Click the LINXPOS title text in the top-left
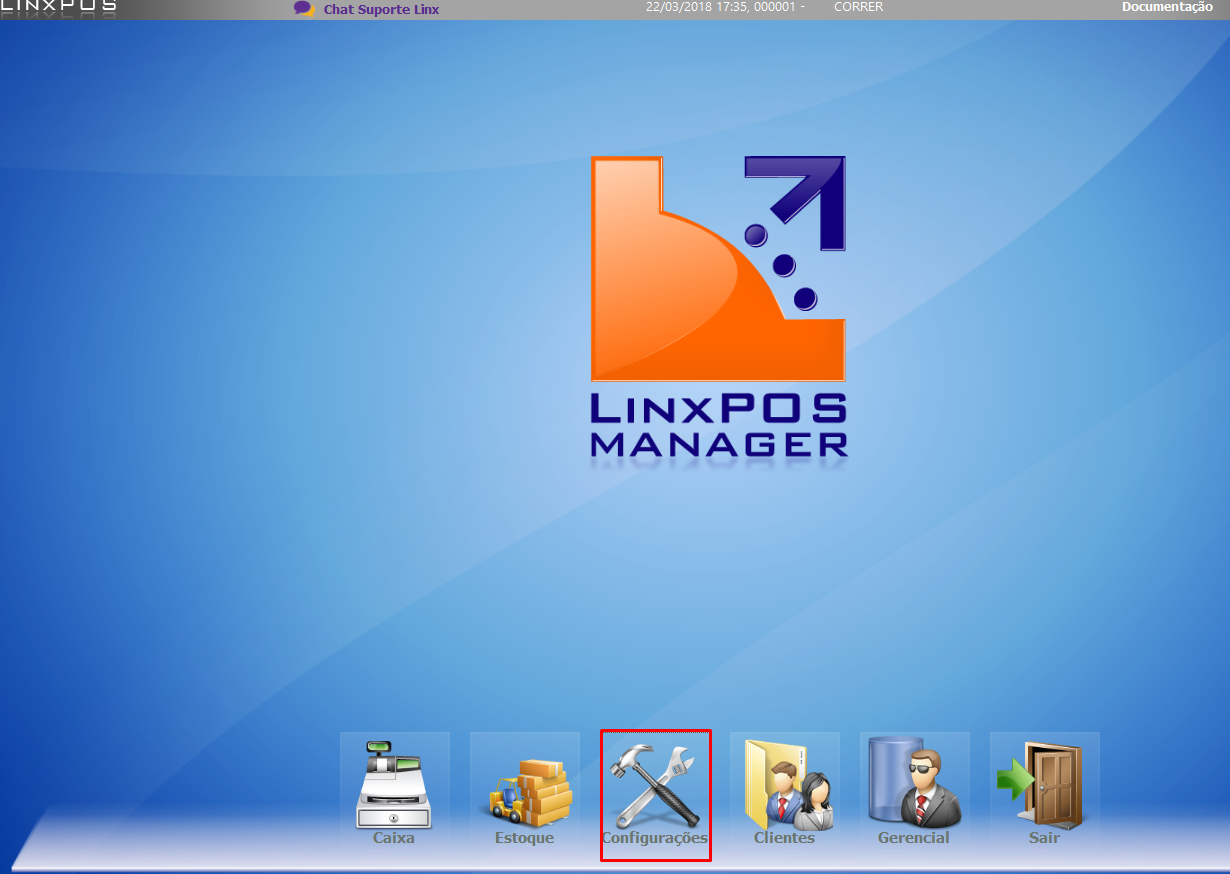Screen dimensions: 1230x874 click(58, 5)
